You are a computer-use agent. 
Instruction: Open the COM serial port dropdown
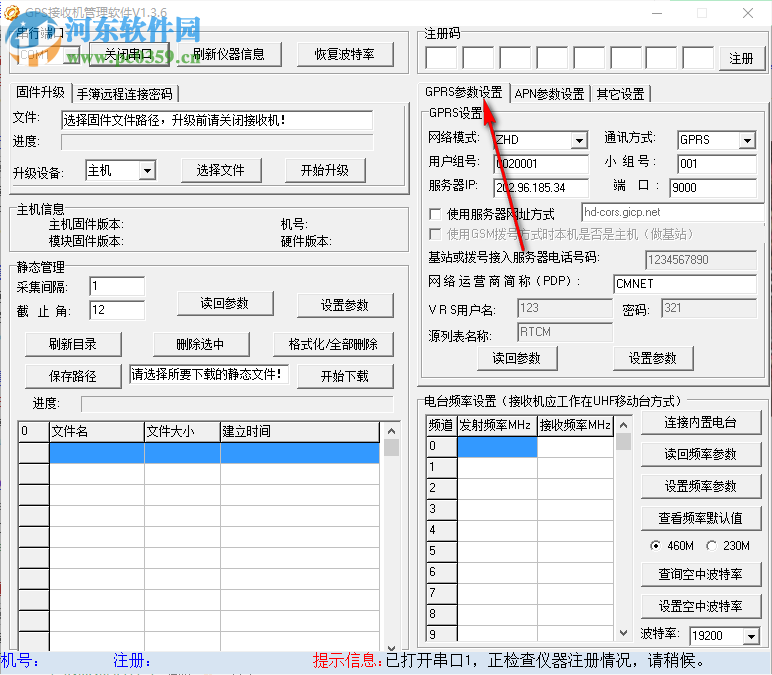tap(71, 55)
